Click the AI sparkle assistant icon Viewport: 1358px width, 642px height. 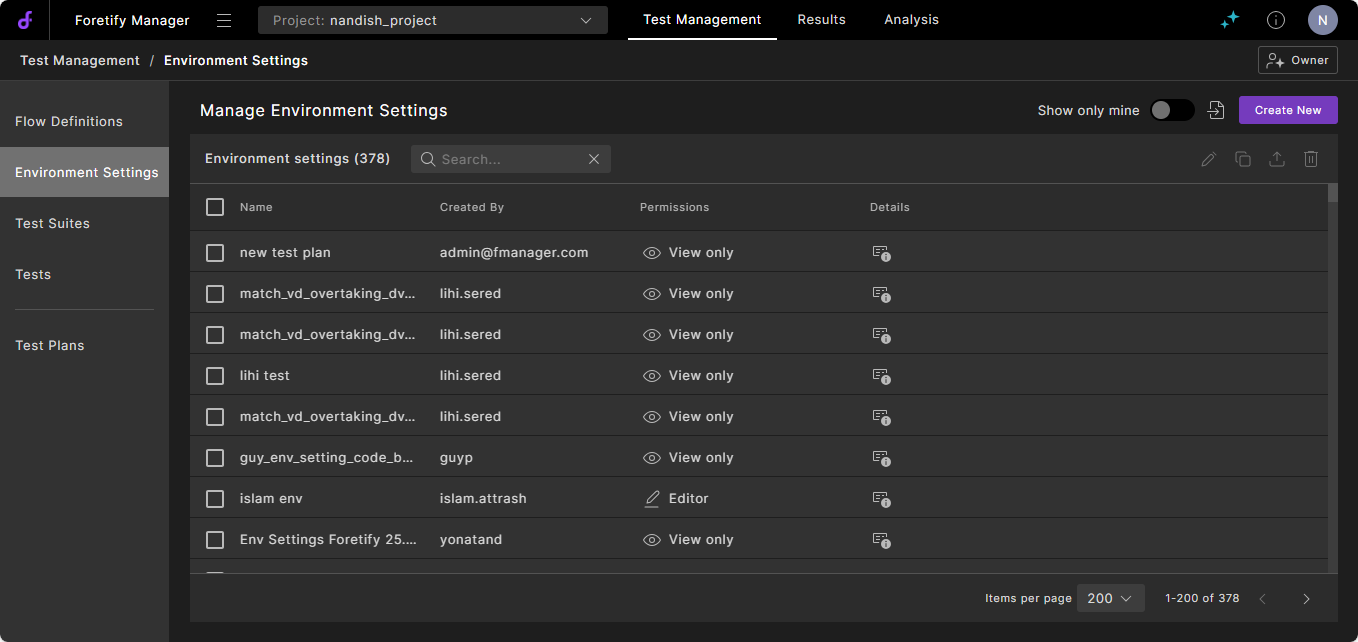pos(1230,20)
